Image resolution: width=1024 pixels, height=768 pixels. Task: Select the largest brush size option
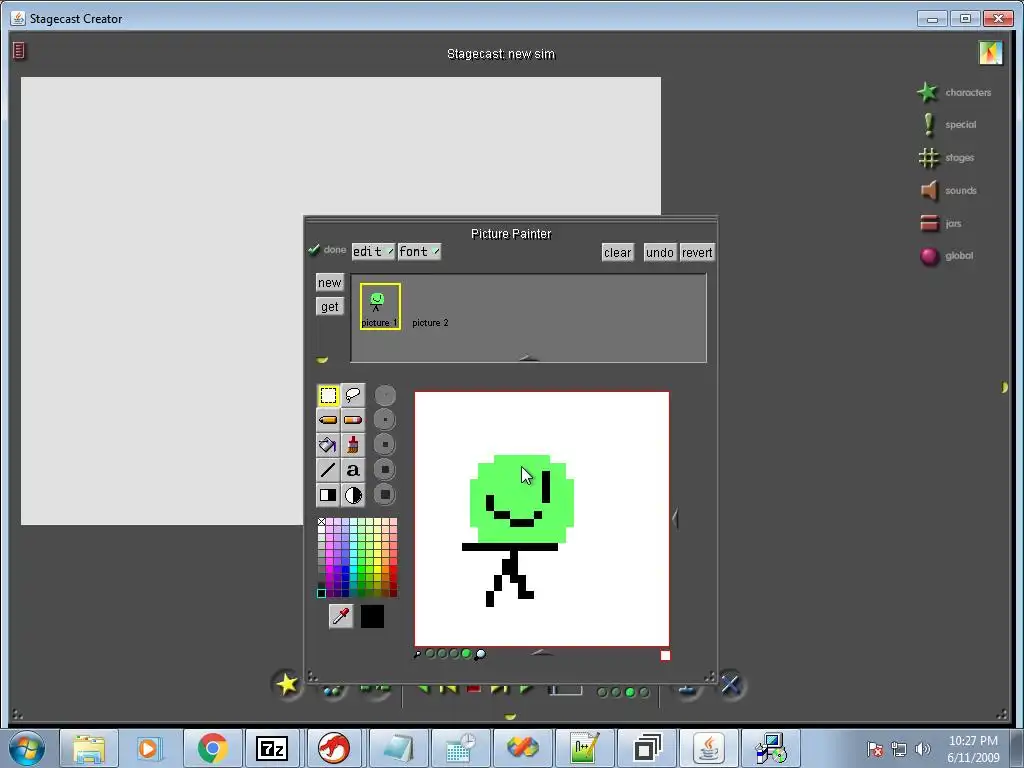[385, 495]
